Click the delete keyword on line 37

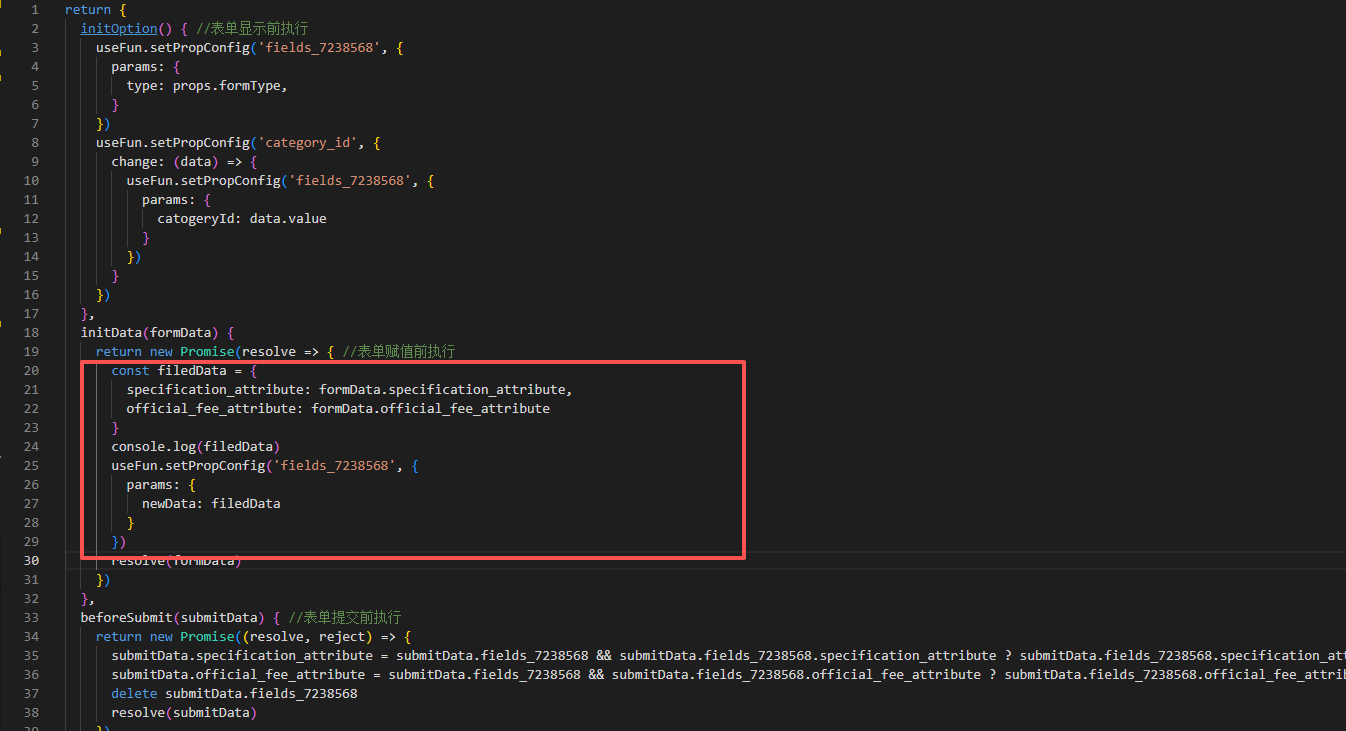pos(134,694)
